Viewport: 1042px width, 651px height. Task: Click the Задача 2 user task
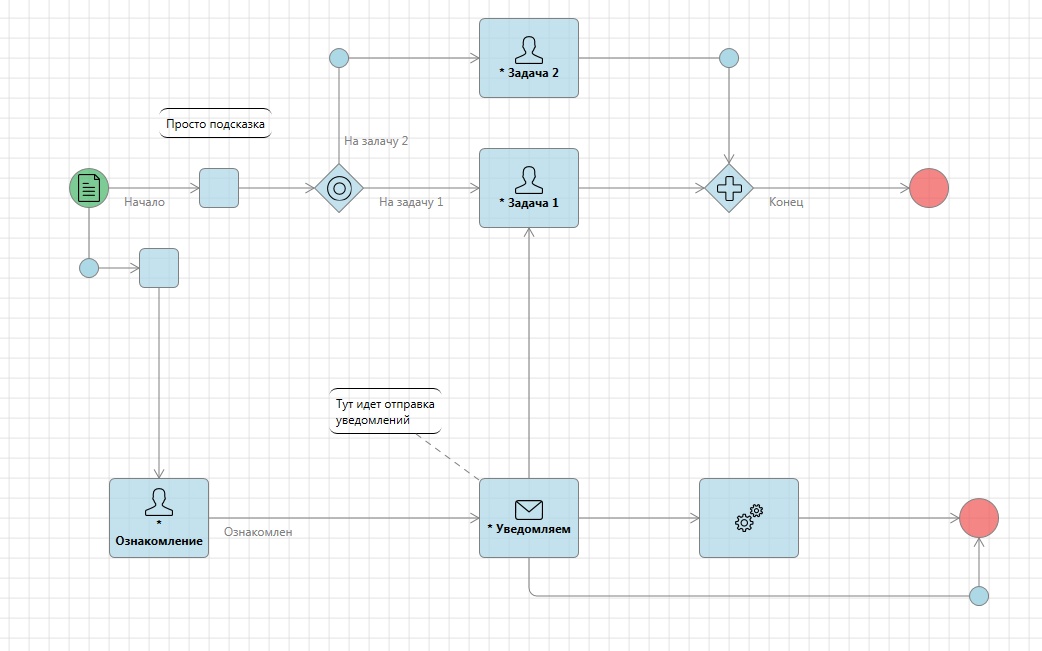(529, 58)
